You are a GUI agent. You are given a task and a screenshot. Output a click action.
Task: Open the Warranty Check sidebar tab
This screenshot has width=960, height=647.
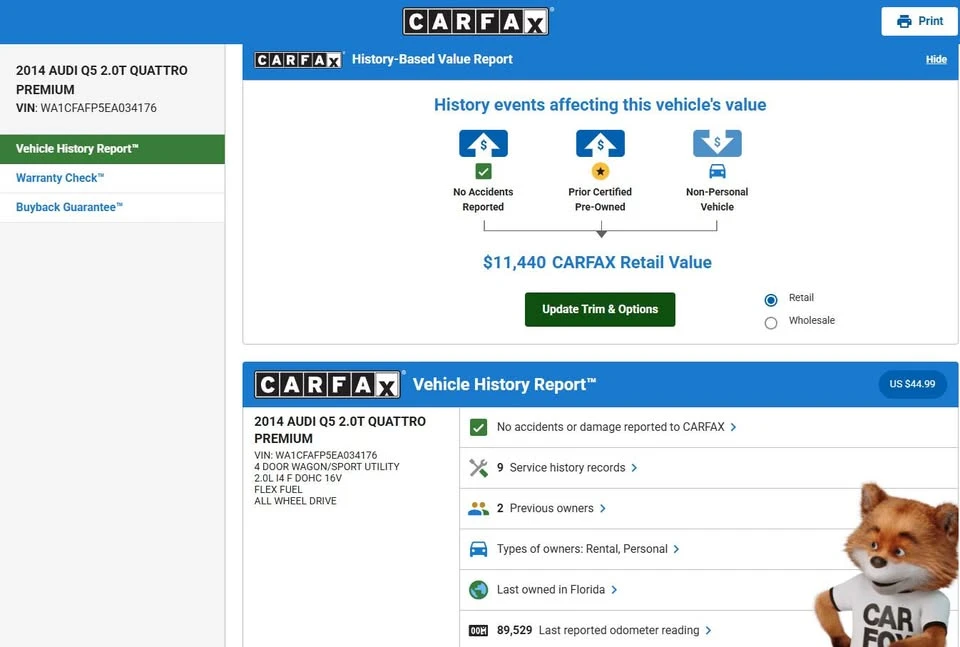pos(112,178)
